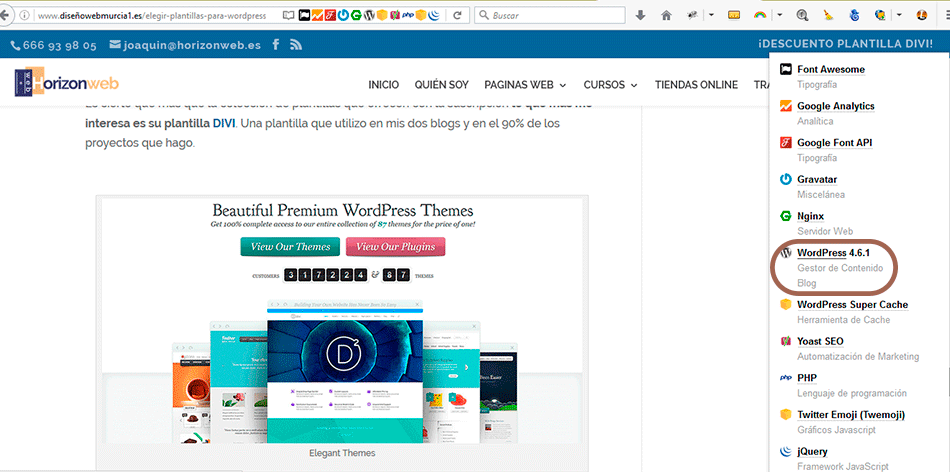Reload the page with the refresh arrow

[x=458, y=15]
